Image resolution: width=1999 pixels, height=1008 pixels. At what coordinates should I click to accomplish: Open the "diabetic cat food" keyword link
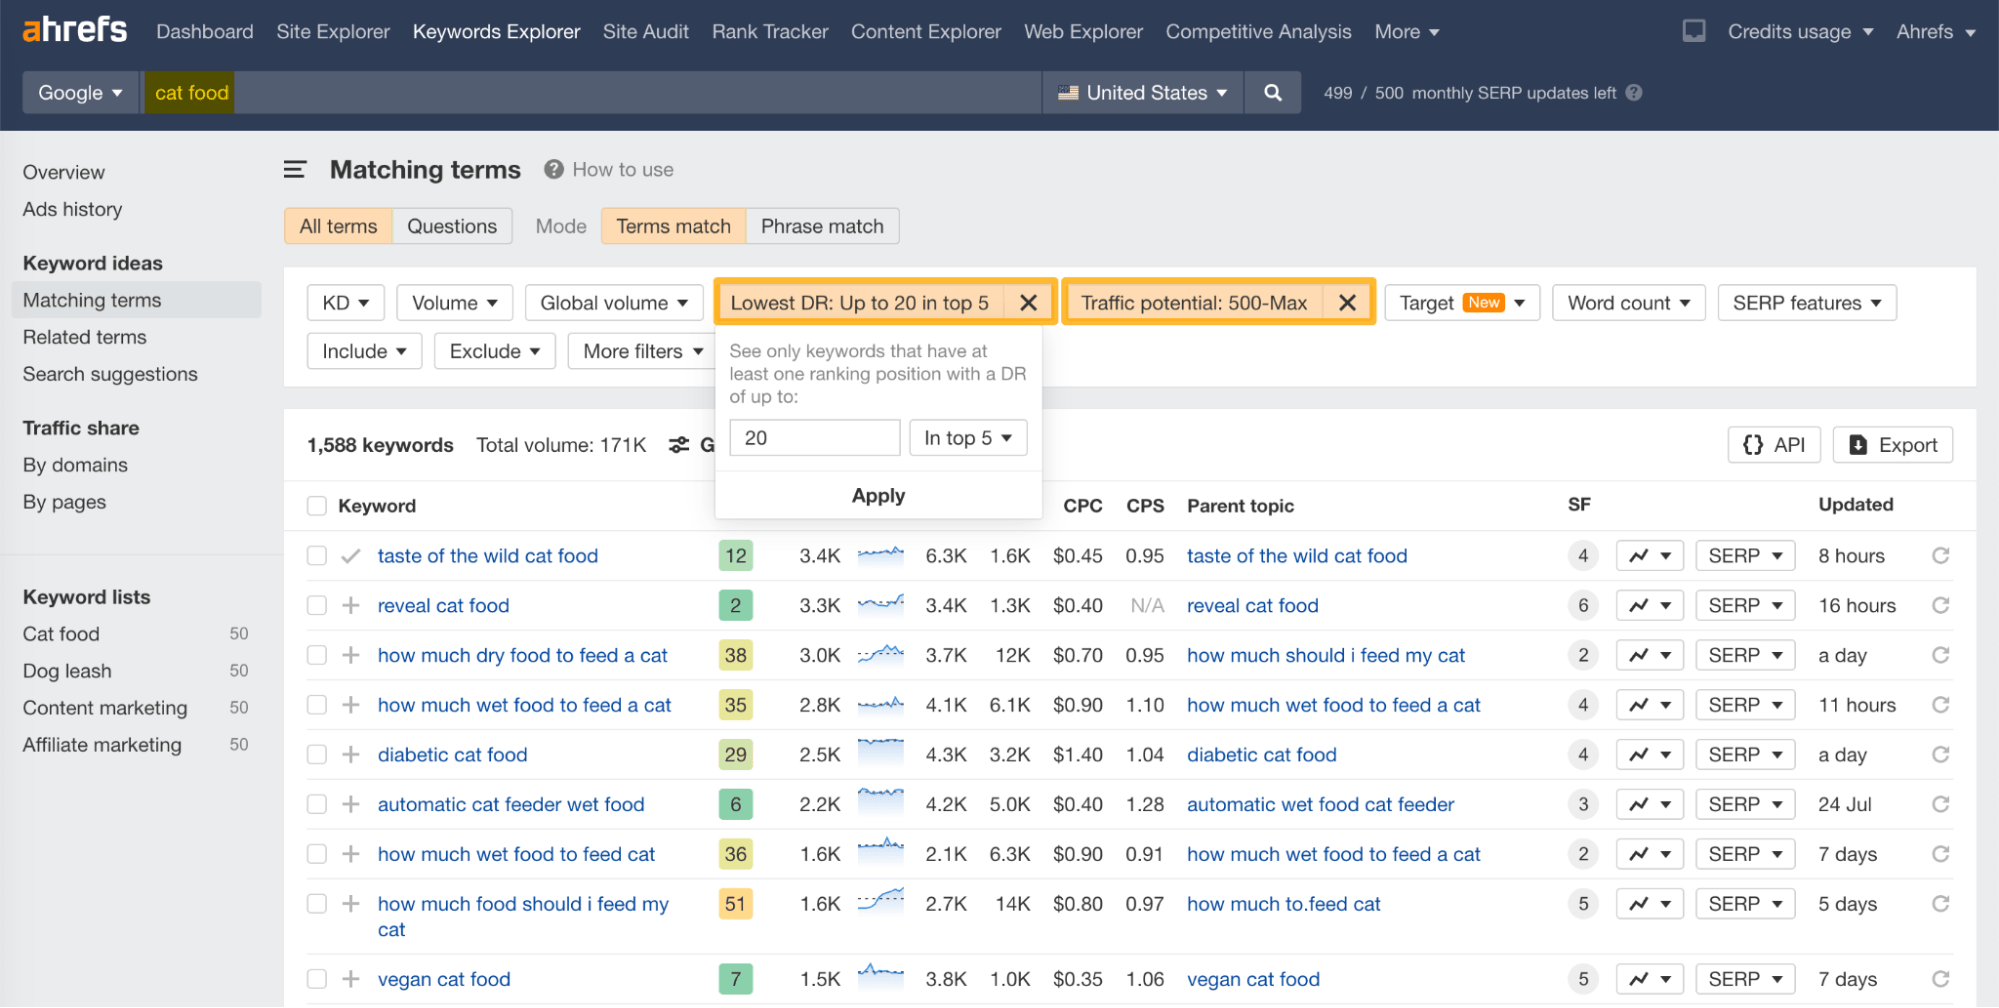coord(452,754)
